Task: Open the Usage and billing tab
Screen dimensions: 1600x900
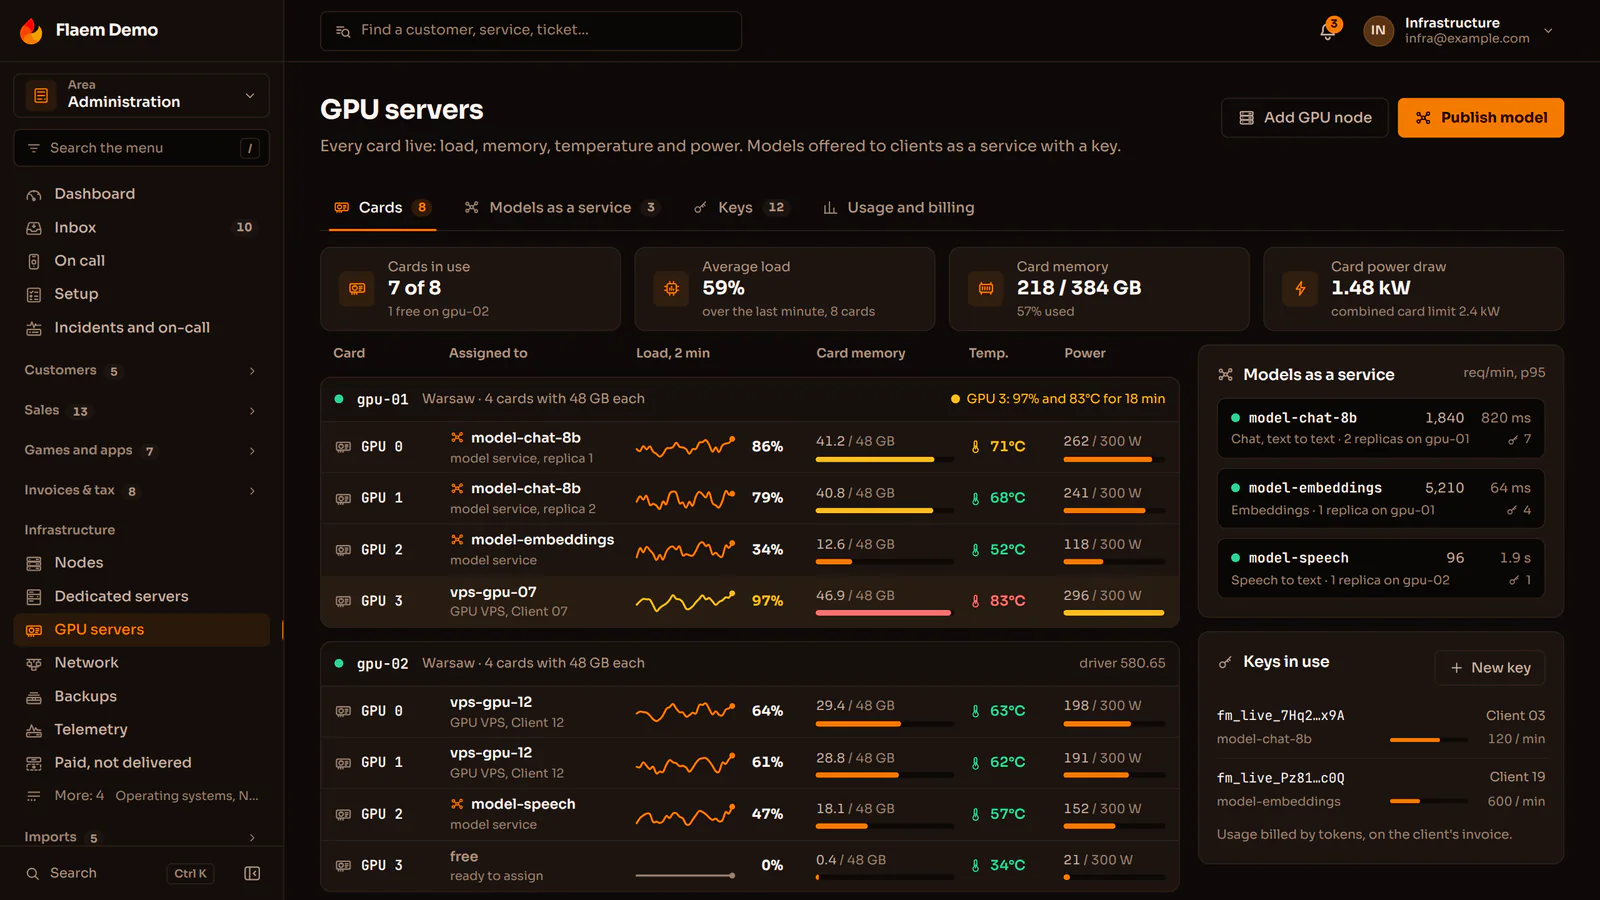Action: [x=898, y=208]
